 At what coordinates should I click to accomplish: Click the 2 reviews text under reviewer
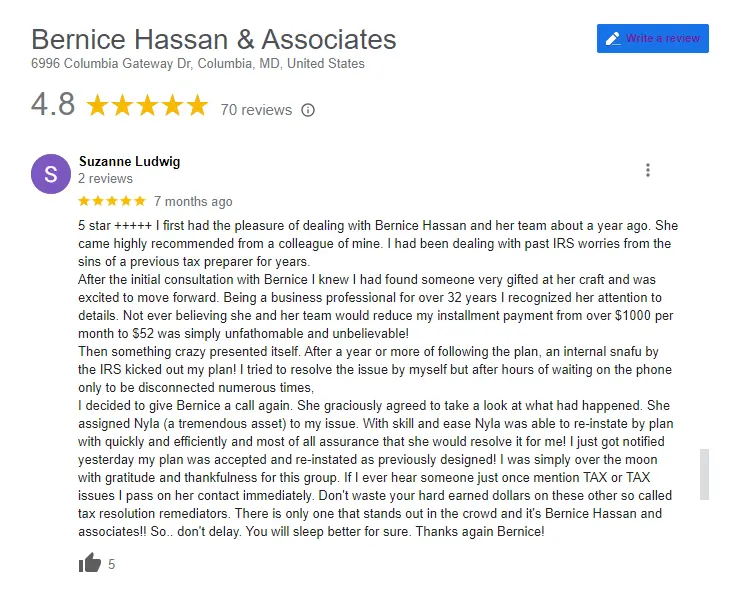[105, 178]
